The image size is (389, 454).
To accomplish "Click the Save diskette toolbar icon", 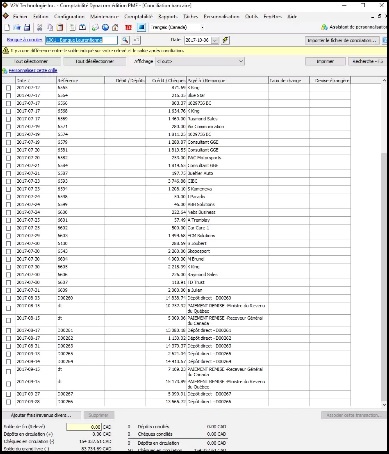I will [27, 27].
